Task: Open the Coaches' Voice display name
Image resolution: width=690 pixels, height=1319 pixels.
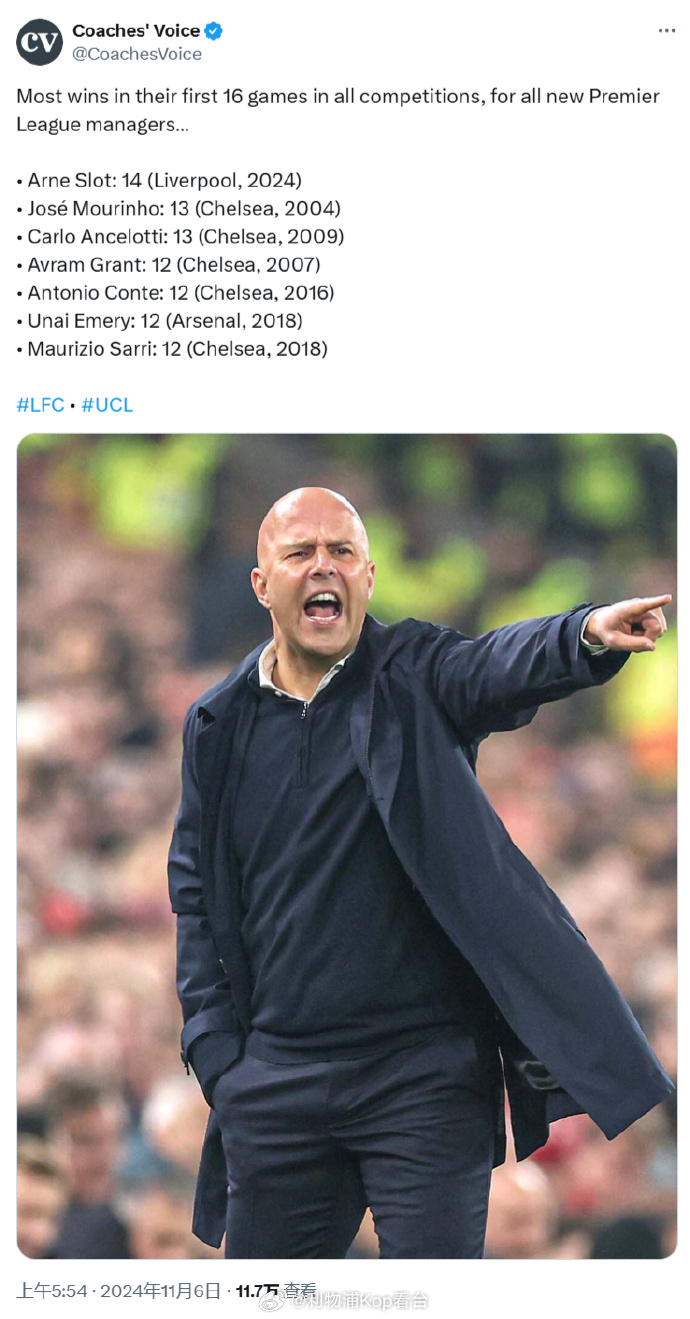Action: tap(136, 31)
